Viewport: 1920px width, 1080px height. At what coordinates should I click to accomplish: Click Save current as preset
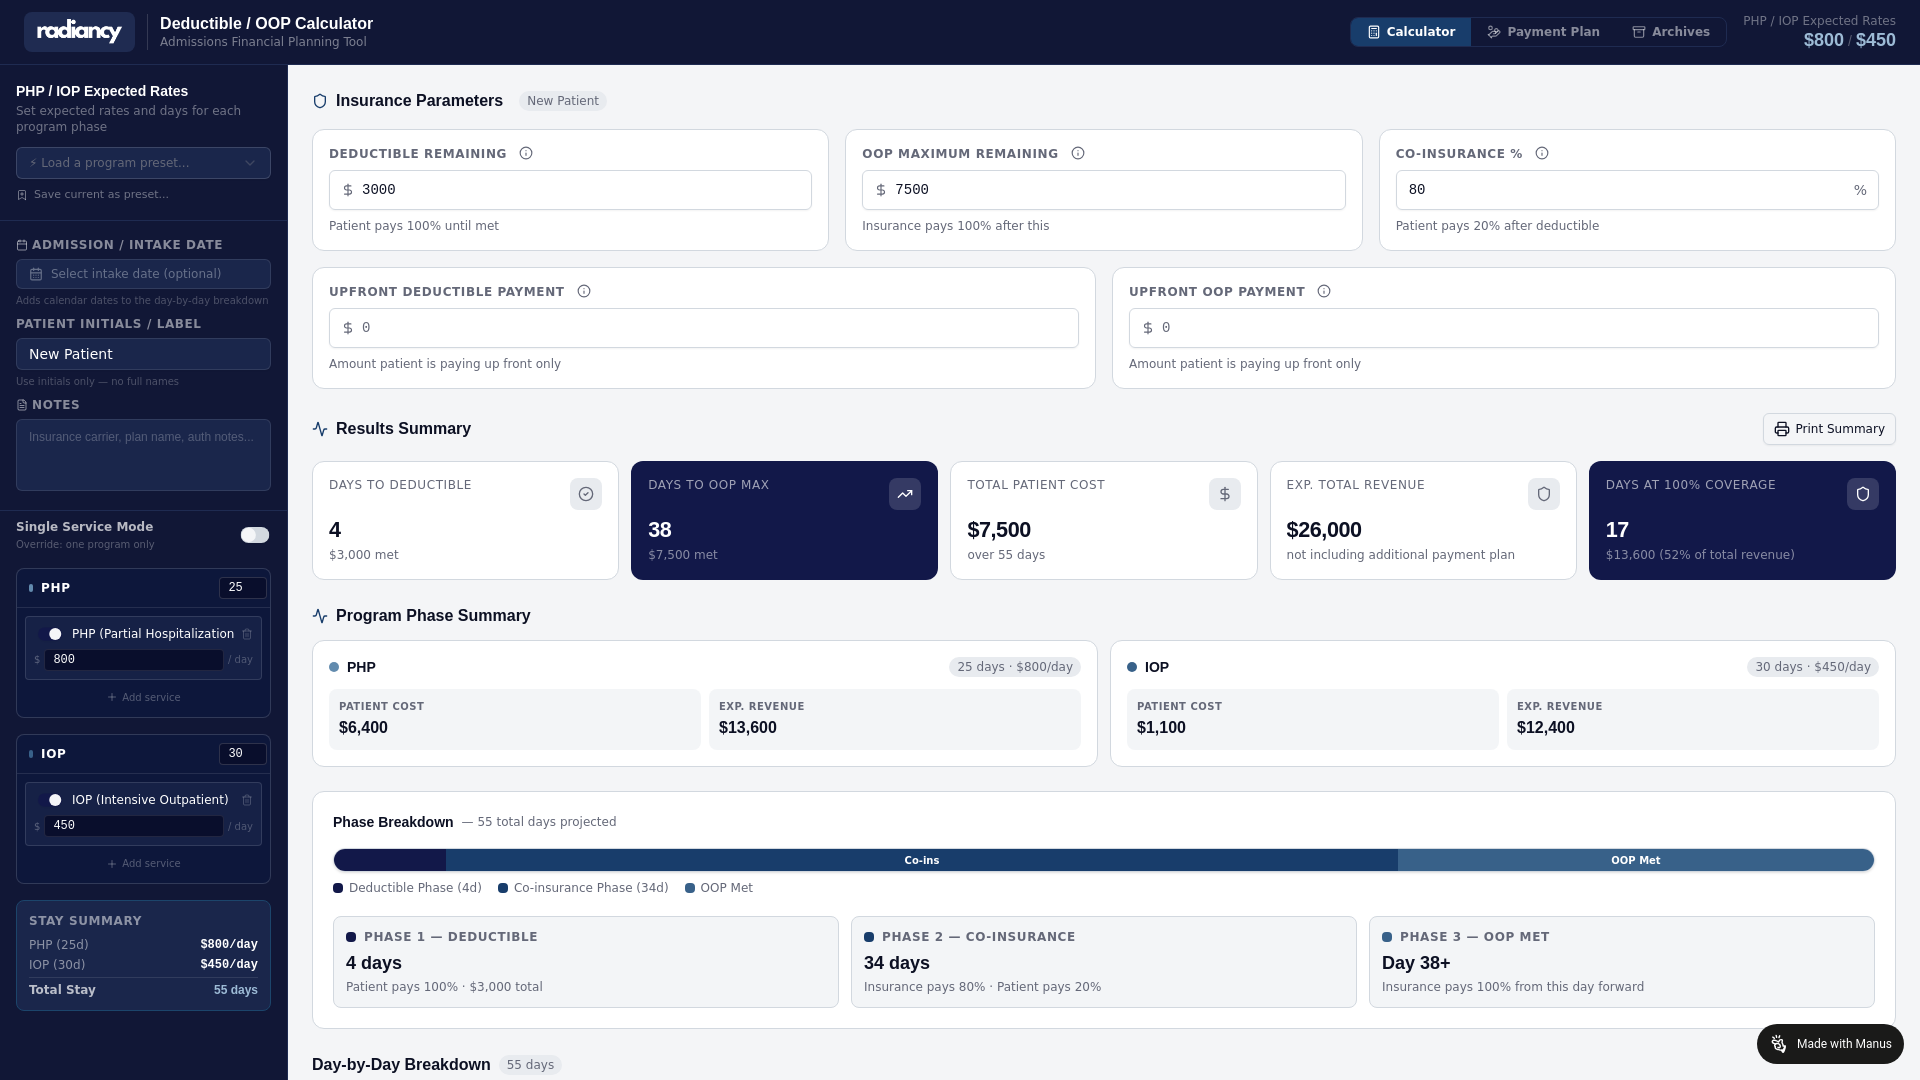(x=100, y=195)
